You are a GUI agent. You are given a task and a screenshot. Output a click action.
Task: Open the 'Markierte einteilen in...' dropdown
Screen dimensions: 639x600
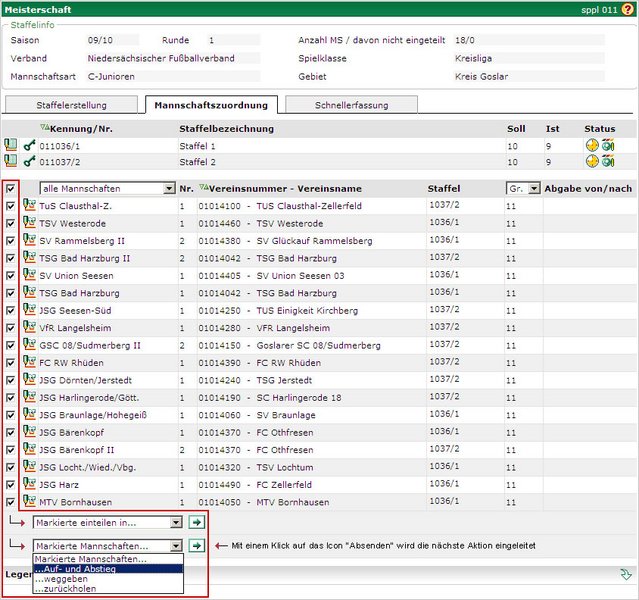pyautogui.click(x=107, y=522)
